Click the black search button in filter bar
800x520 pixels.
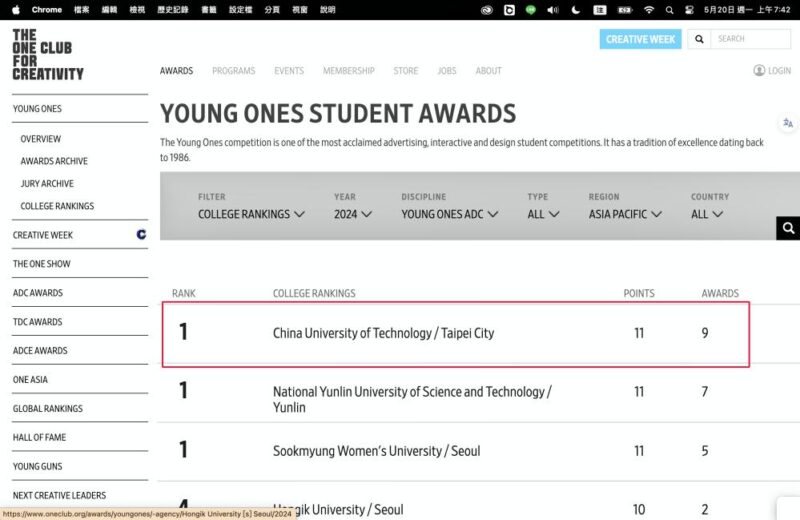click(x=788, y=228)
